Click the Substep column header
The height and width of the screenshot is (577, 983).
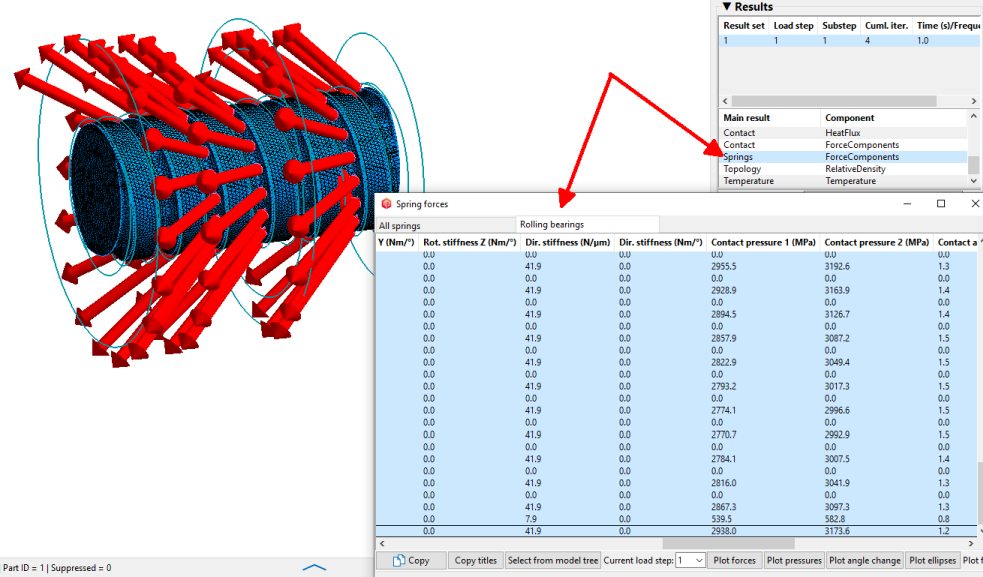(x=839, y=26)
